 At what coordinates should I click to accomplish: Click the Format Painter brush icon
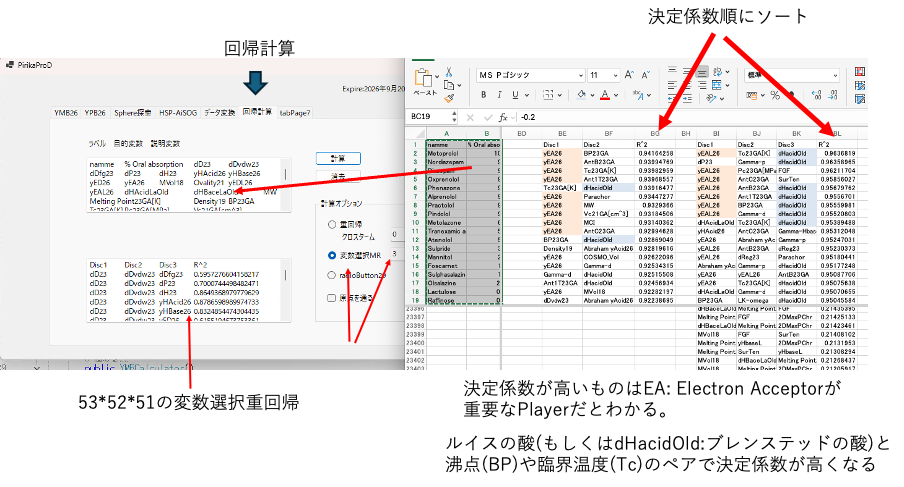point(449,97)
